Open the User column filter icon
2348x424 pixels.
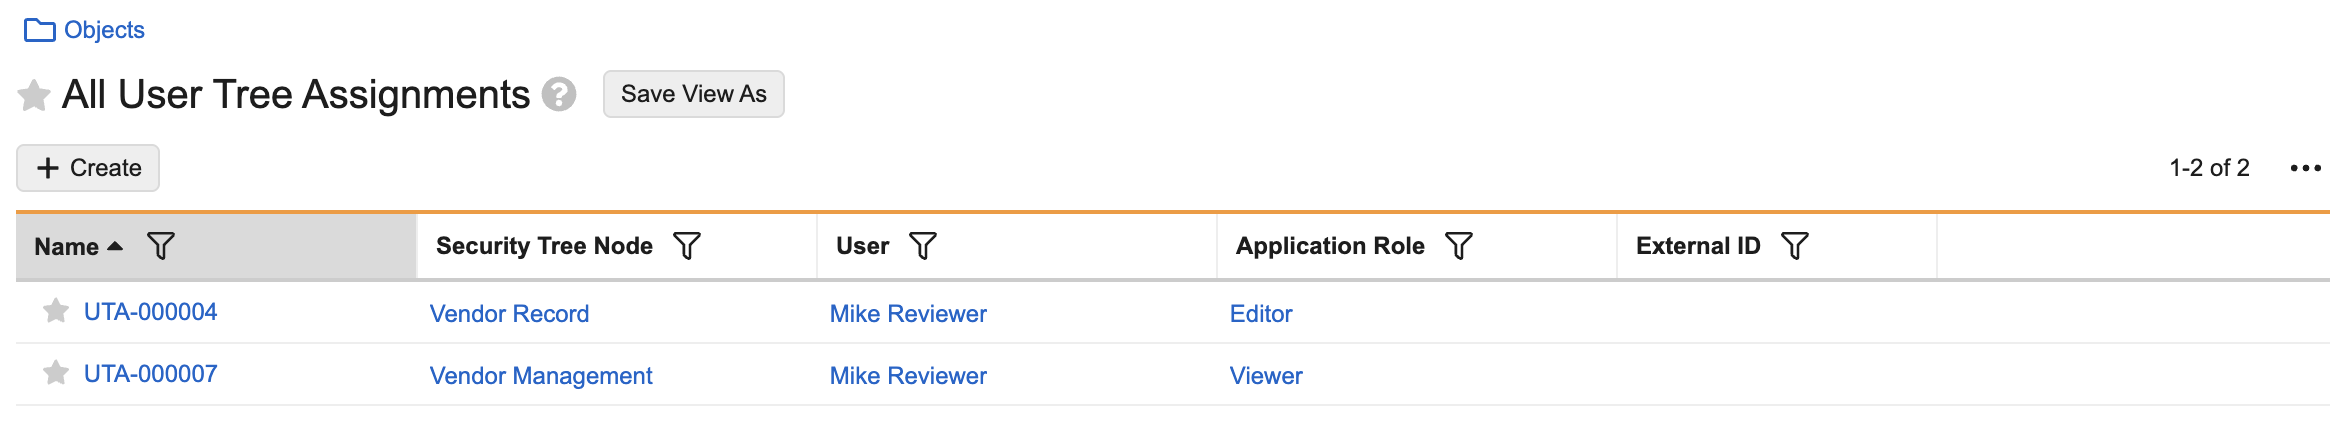(x=923, y=246)
